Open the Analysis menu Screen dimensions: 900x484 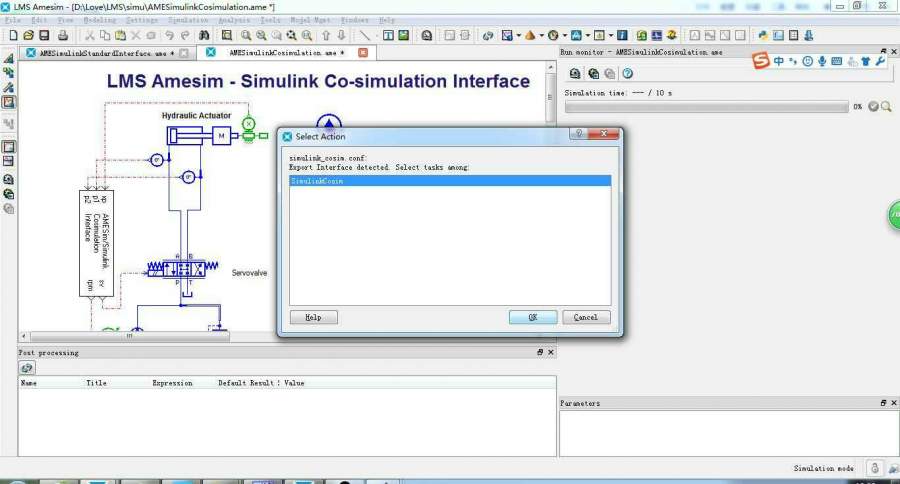[x=234, y=20]
